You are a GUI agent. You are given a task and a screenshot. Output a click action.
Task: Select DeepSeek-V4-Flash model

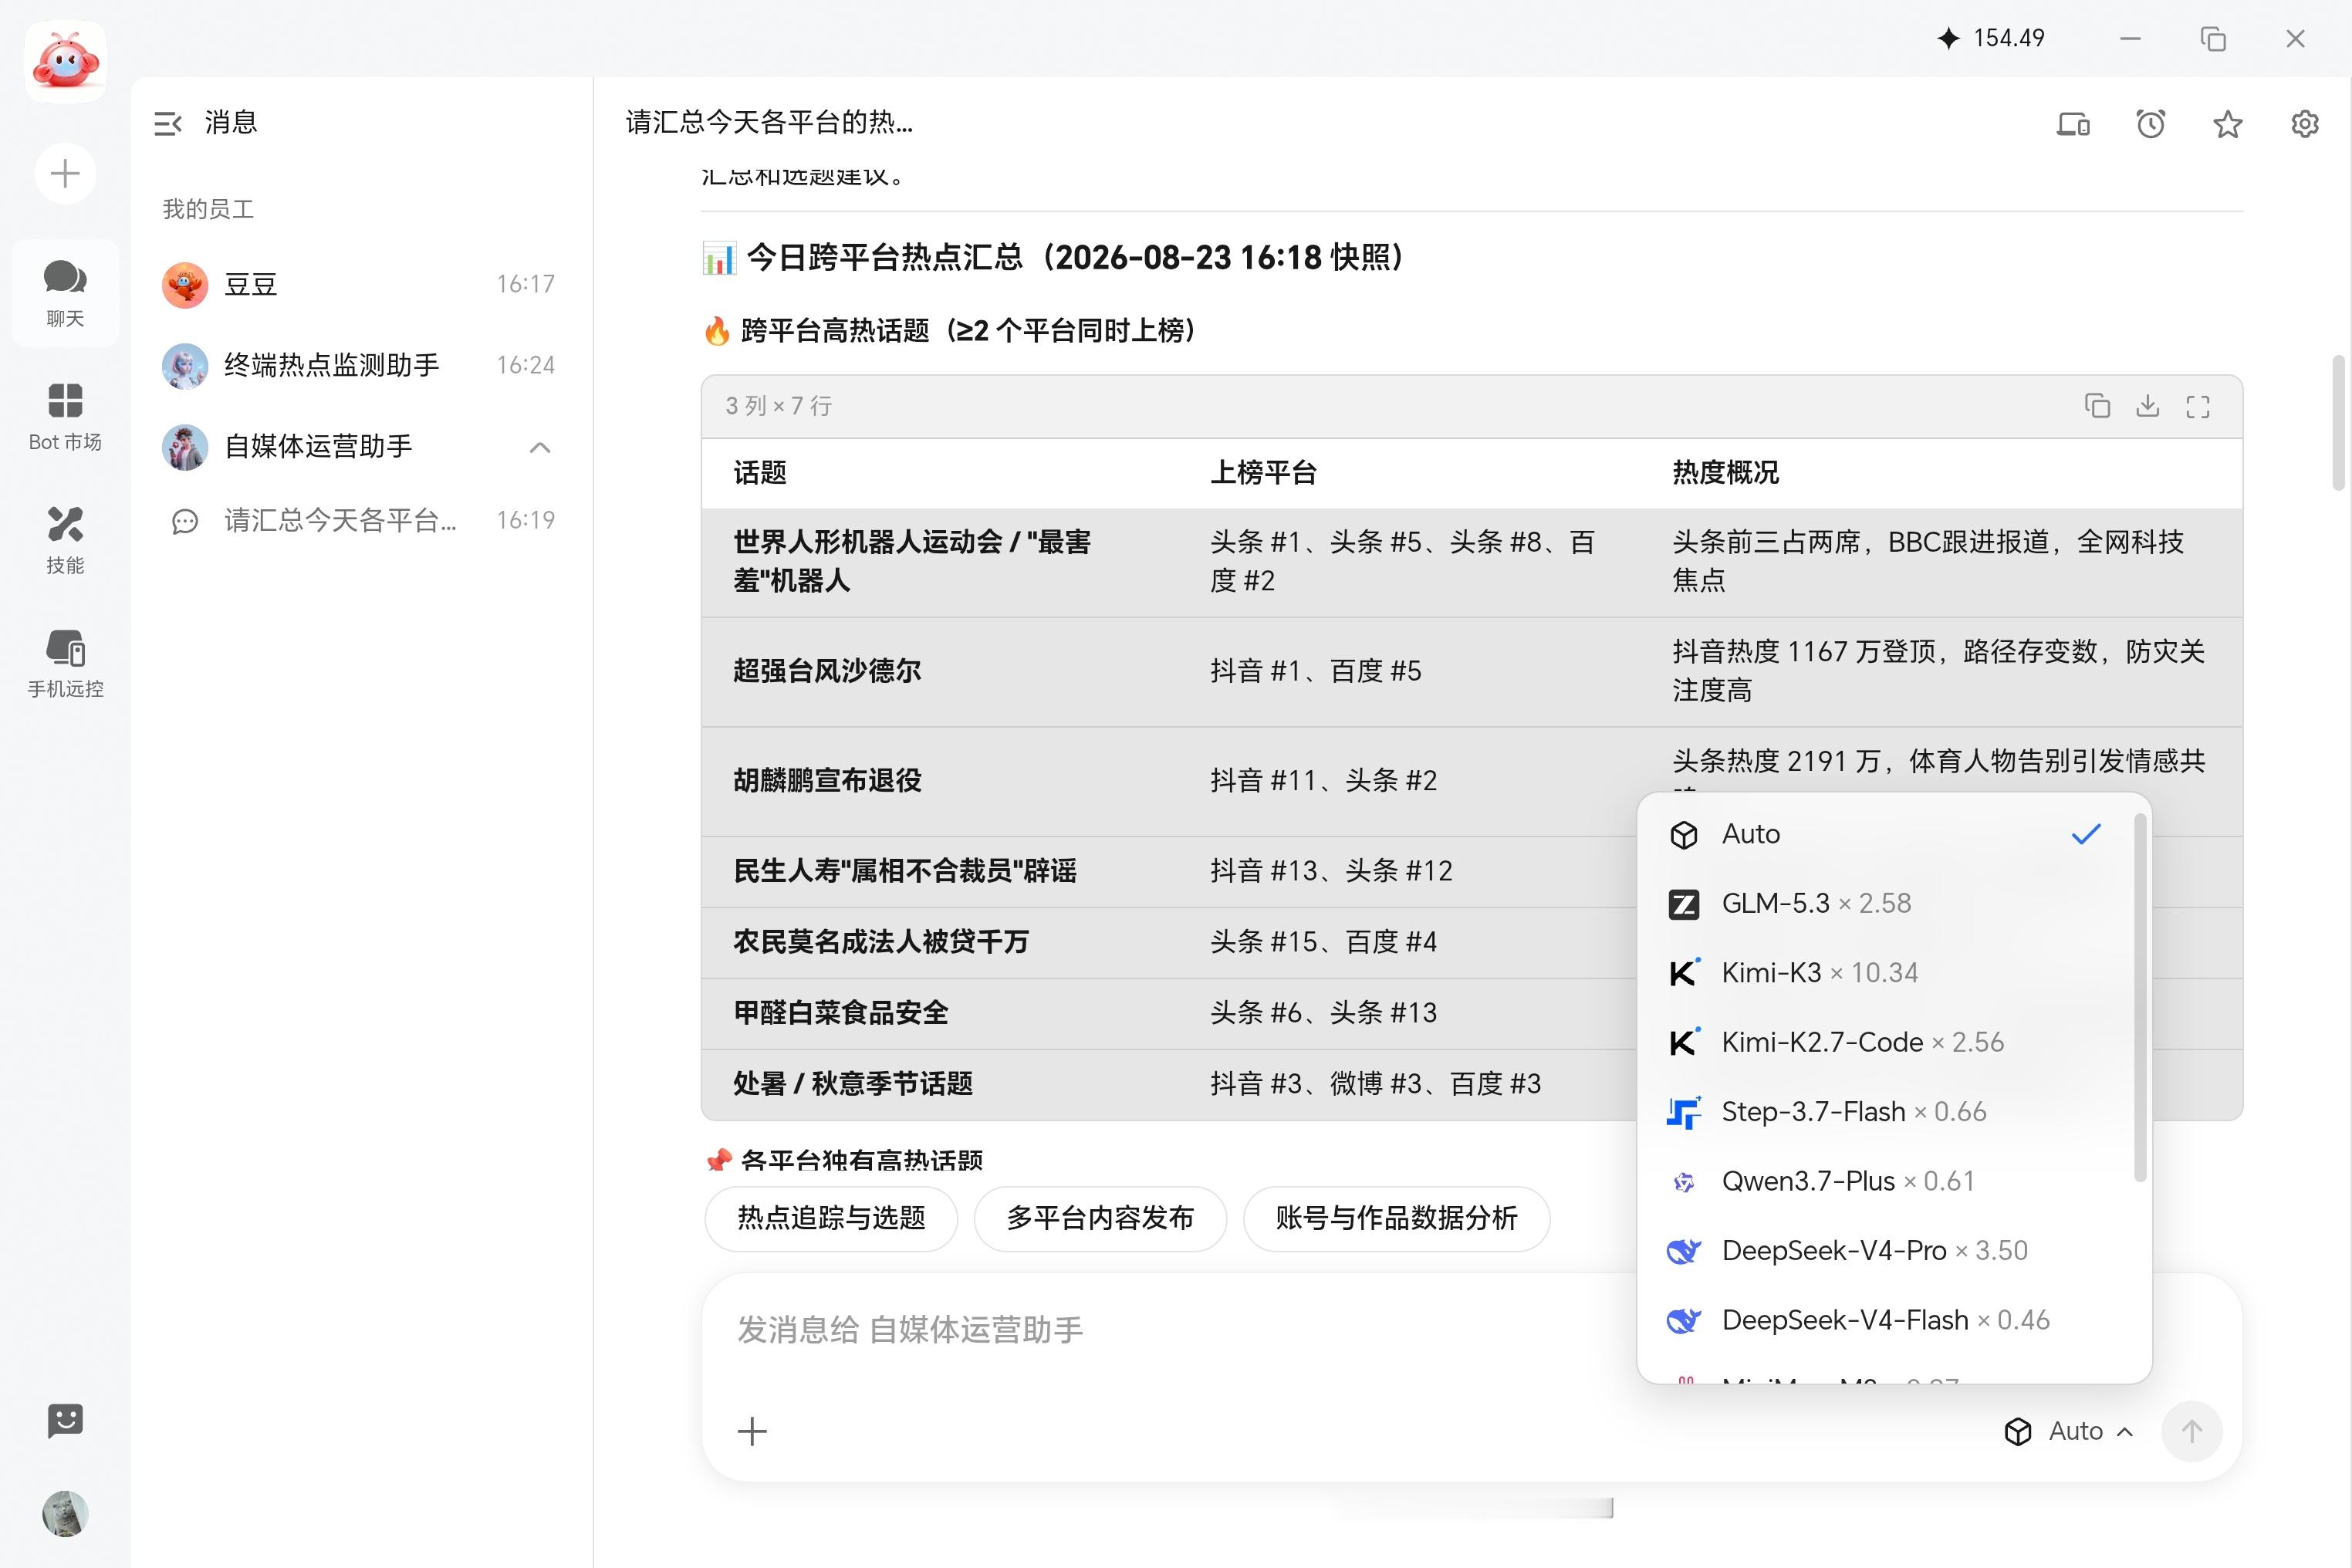(1886, 1320)
